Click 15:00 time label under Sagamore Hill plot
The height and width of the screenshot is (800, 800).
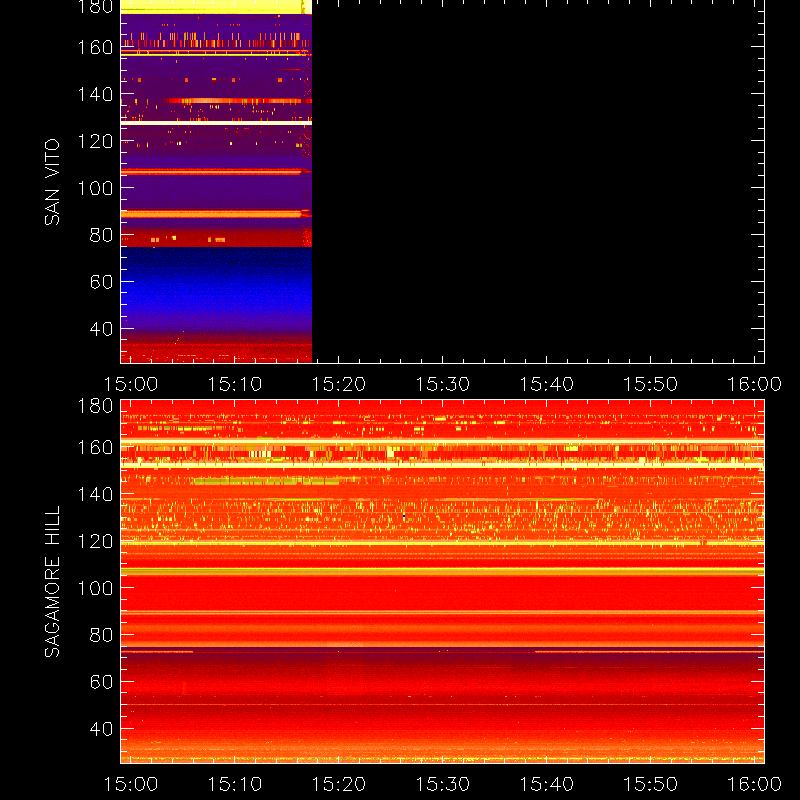(x=131, y=784)
